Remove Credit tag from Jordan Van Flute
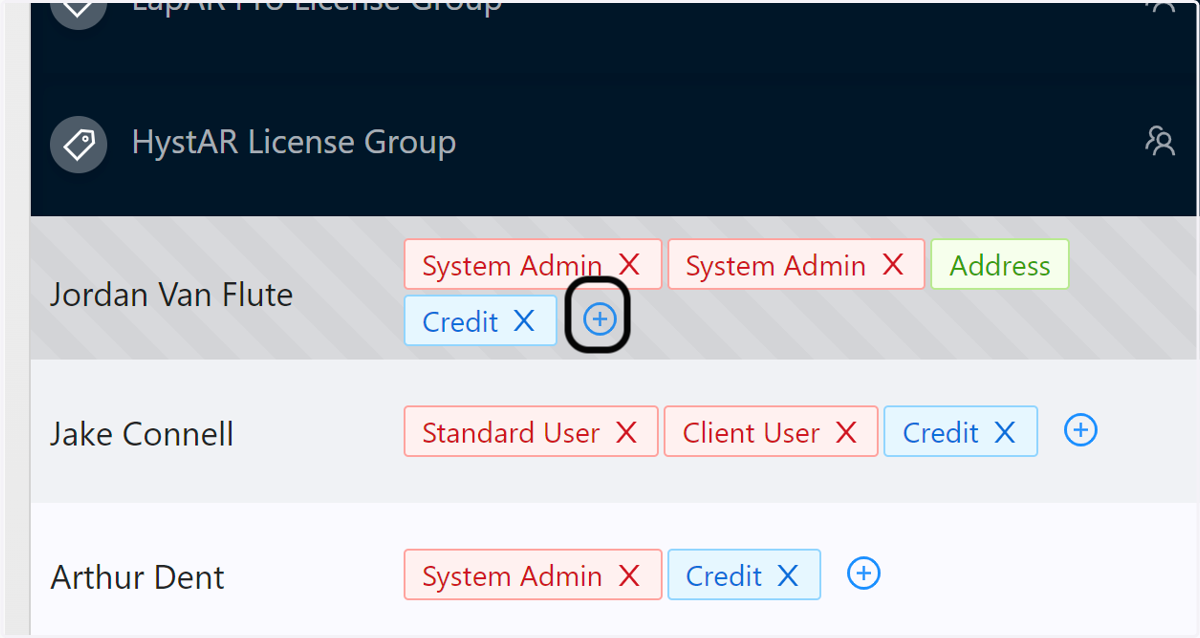 point(524,321)
